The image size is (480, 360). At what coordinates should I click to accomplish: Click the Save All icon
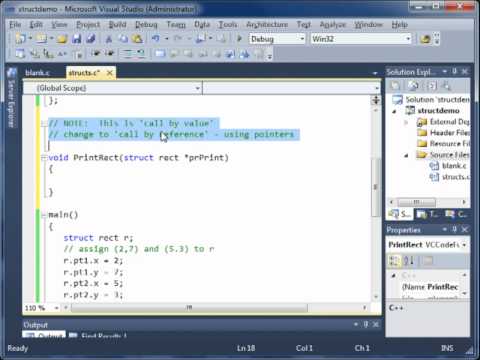[91, 39]
